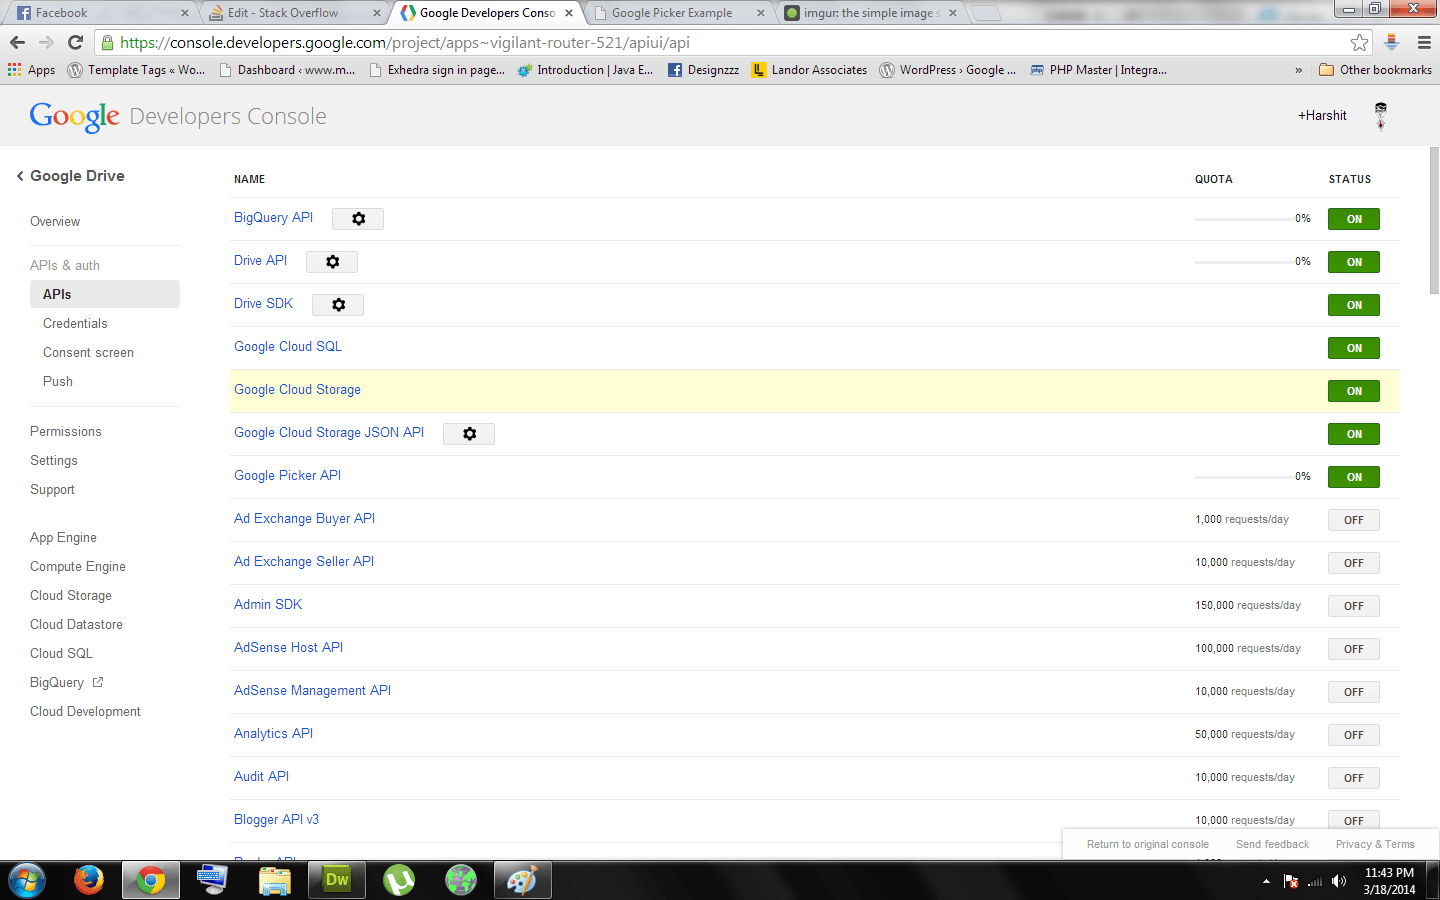This screenshot has height=900, width=1440.
Task: Turn off Drive API toggle
Action: coord(1354,262)
